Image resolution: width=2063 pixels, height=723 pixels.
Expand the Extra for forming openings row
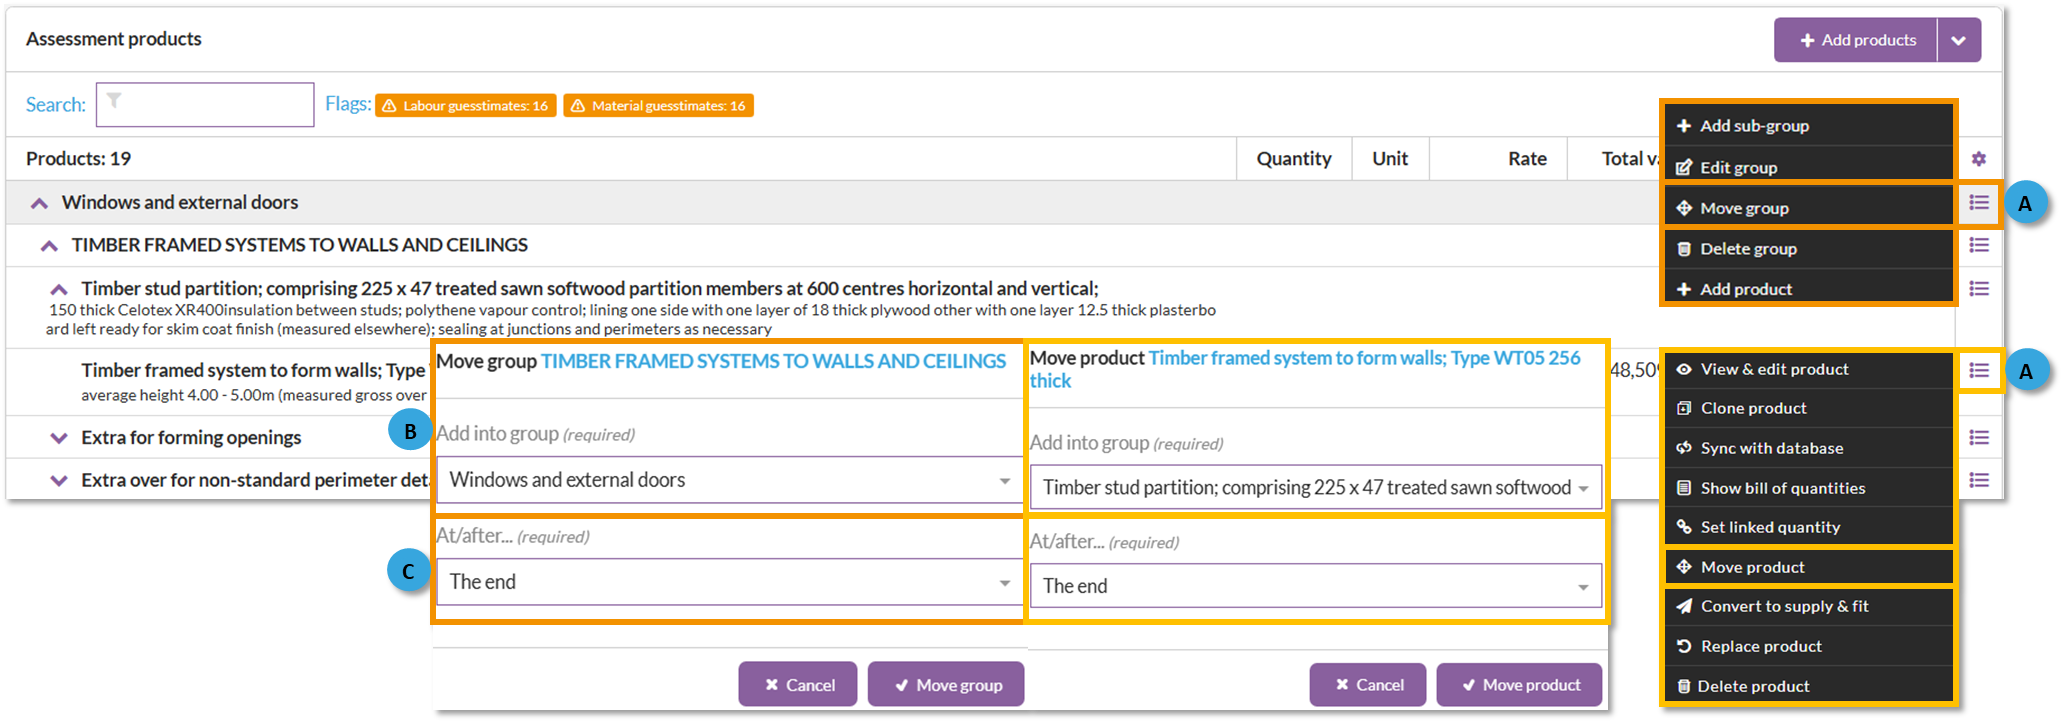tap(59, 438)
